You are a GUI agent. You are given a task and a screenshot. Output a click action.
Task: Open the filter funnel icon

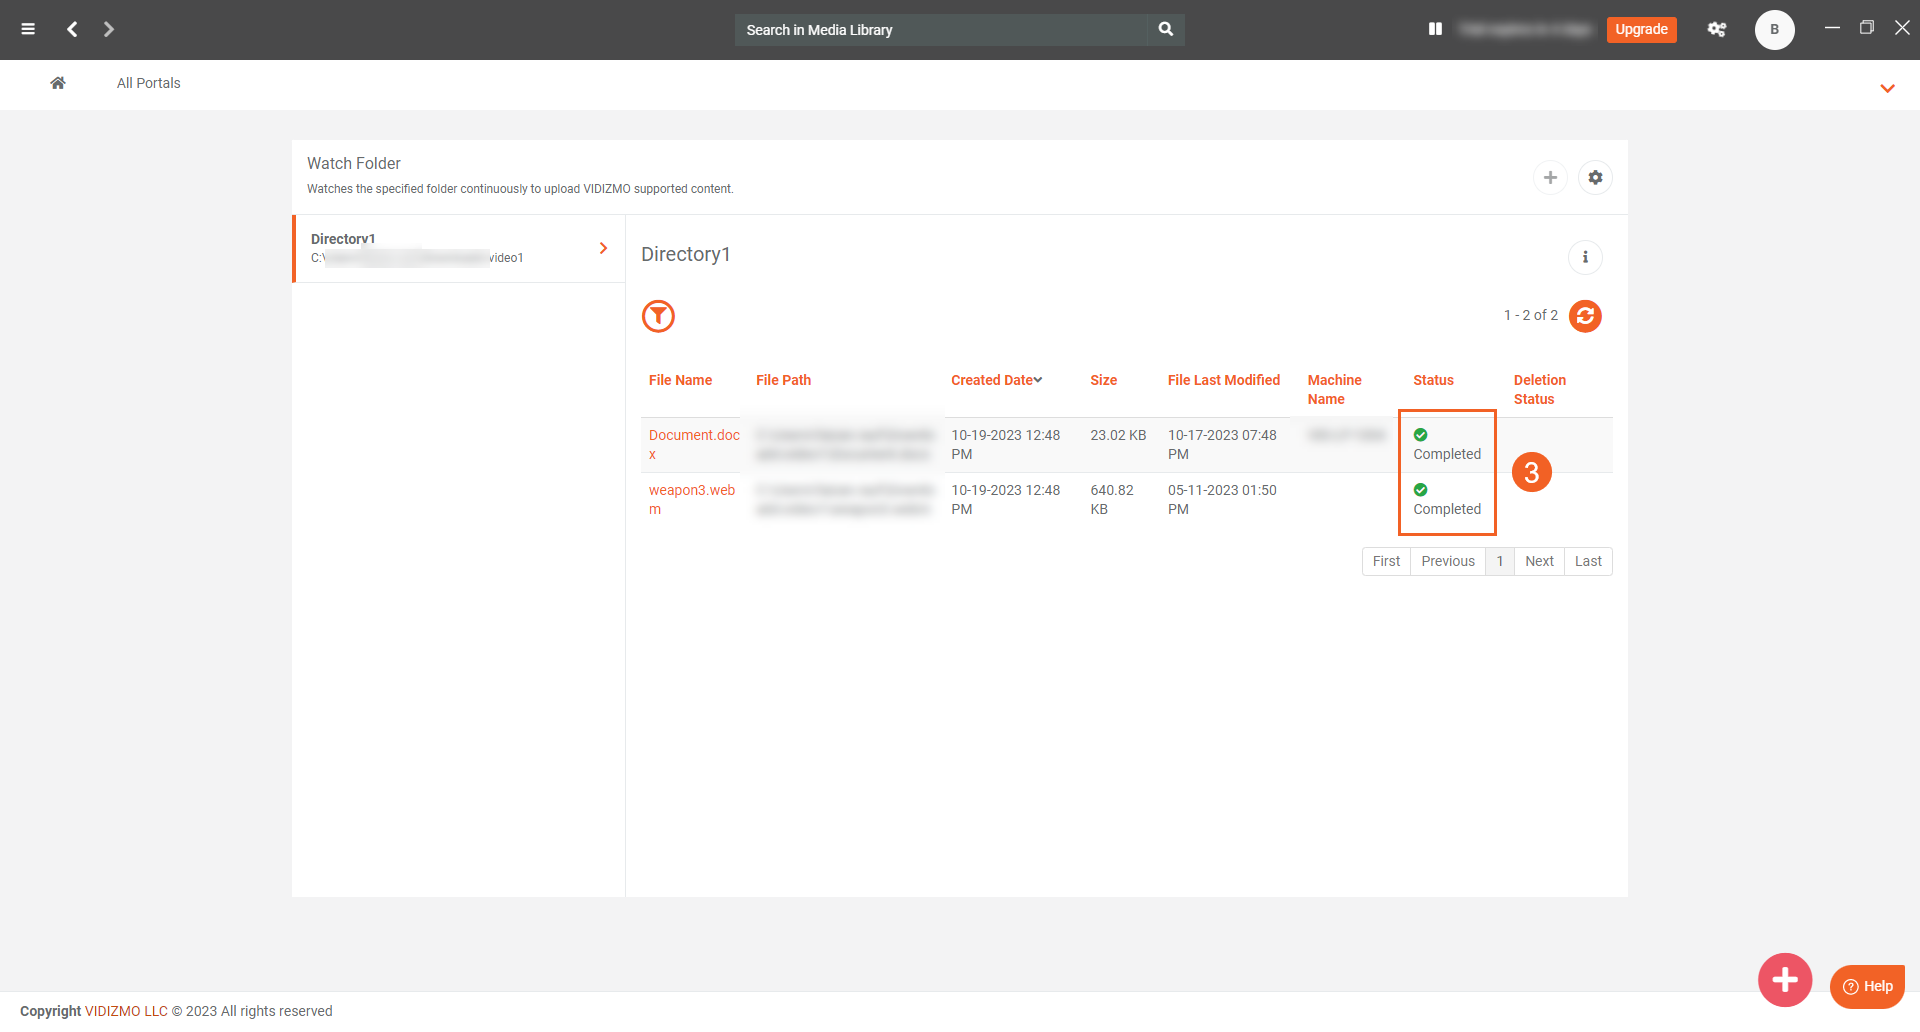pyautogui.click(x=658, y=316)
